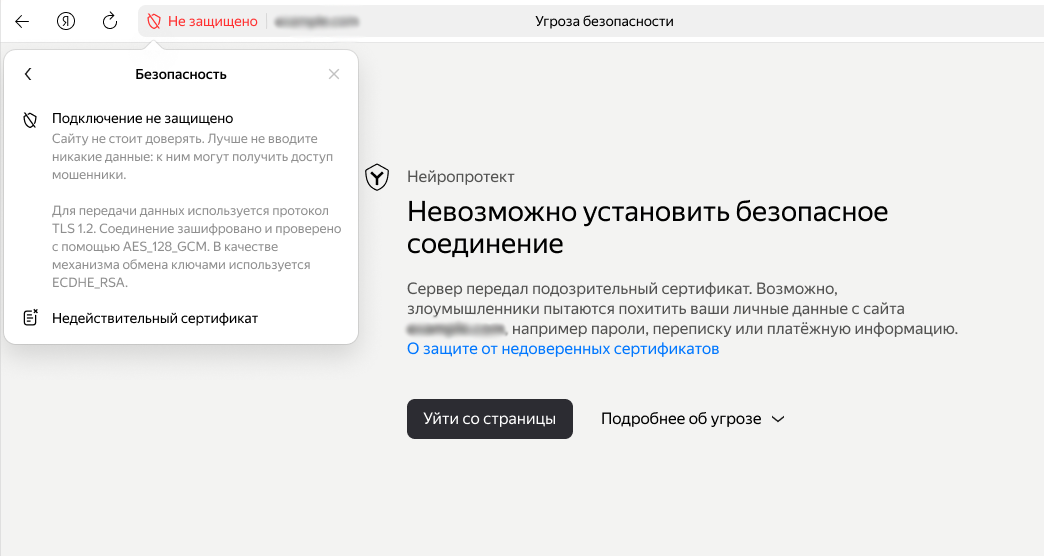Click the certificate icon in the popup
This screenshot has height=556, width=1044.
30,318
